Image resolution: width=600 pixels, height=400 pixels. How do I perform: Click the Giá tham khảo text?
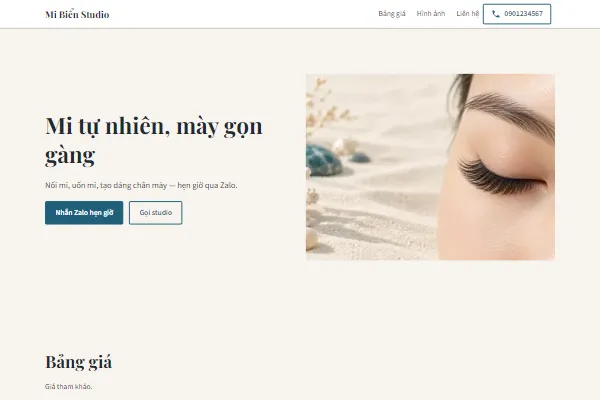[x=68, y=387]
